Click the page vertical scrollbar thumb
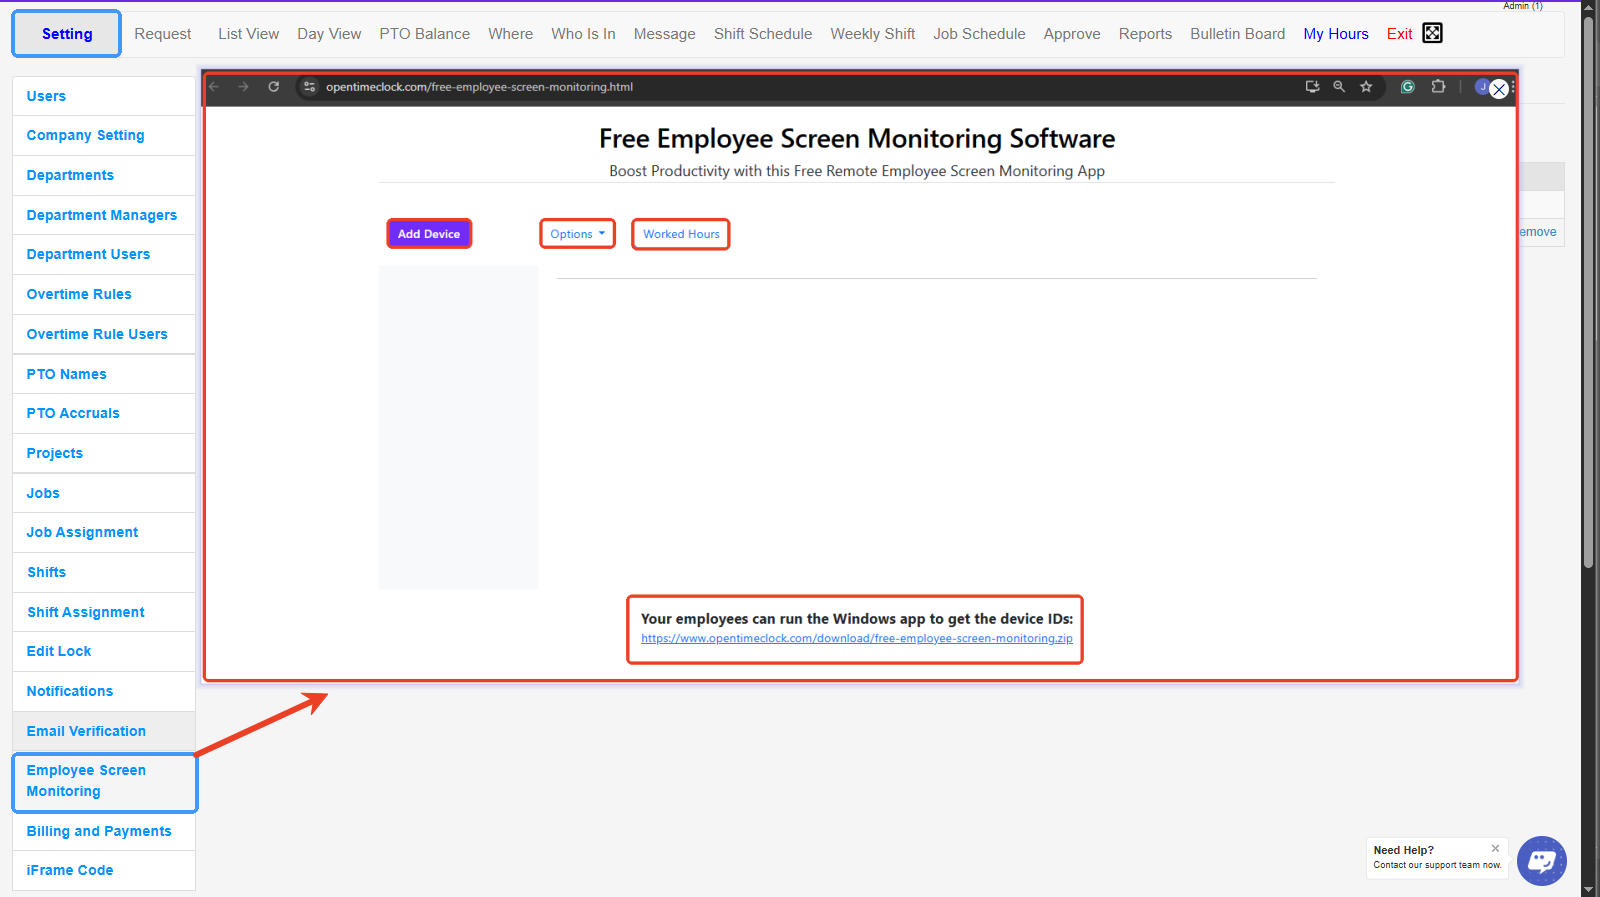Viewport: 1600px width, 897px height. click(1588, 290)
